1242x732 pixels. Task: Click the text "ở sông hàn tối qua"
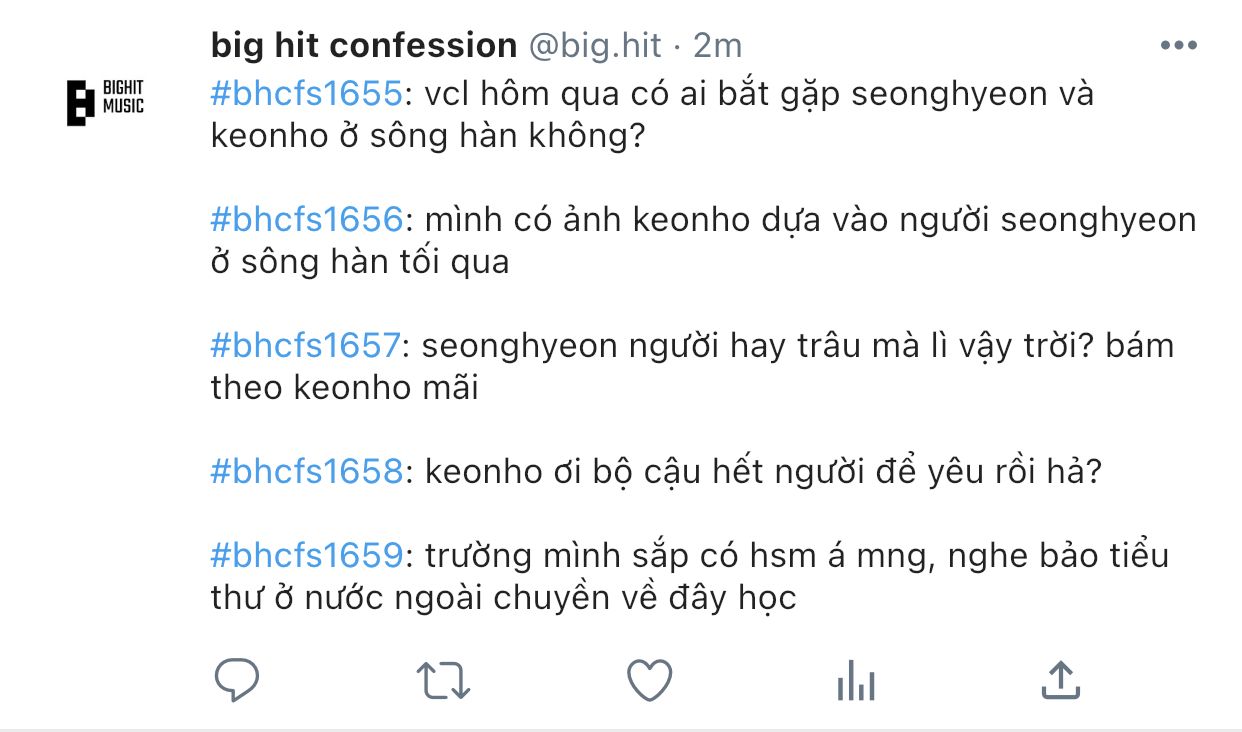360,262
